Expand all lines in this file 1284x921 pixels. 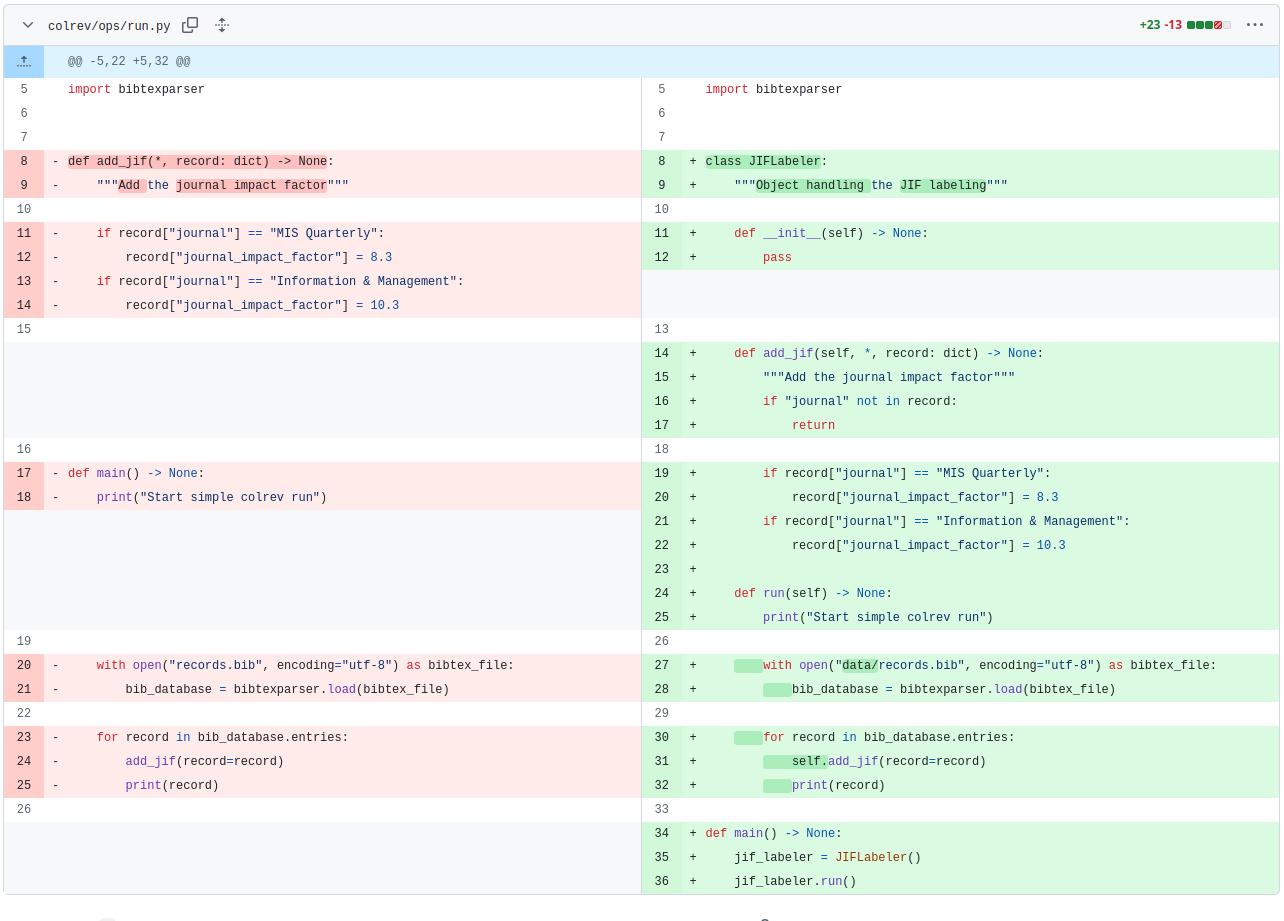222,25
